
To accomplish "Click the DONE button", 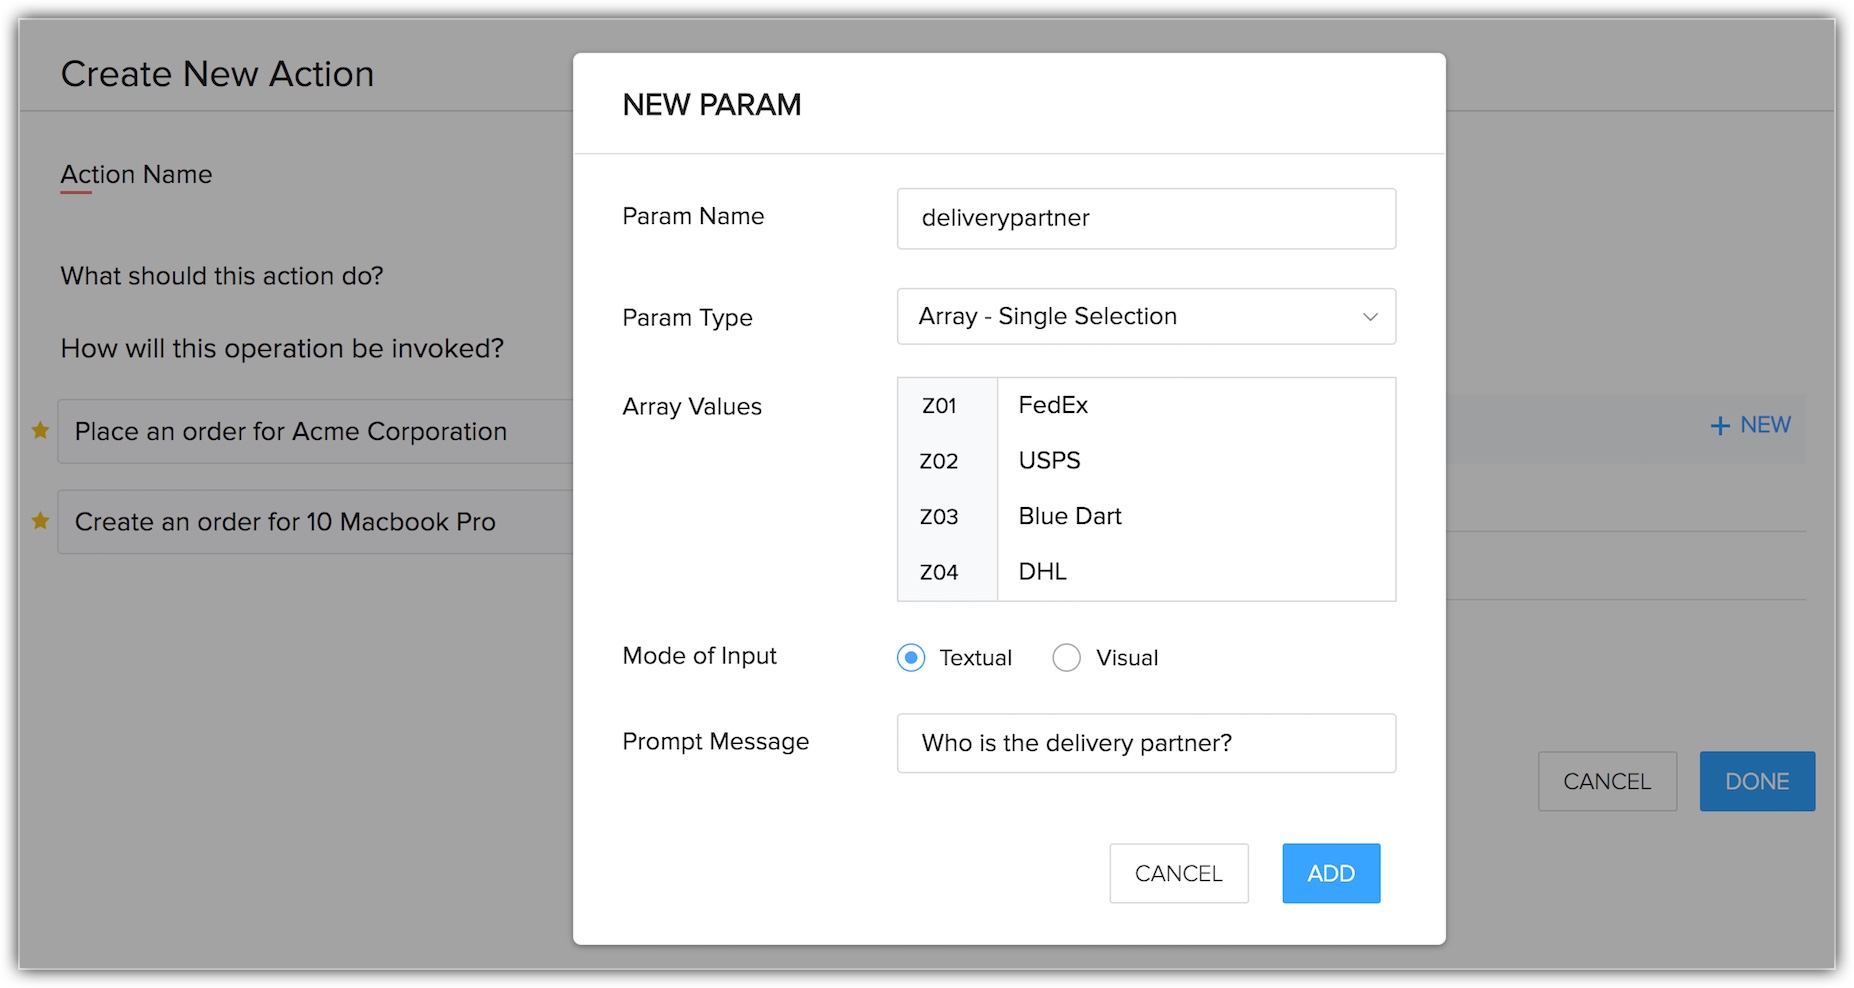I will (1756, 781).
